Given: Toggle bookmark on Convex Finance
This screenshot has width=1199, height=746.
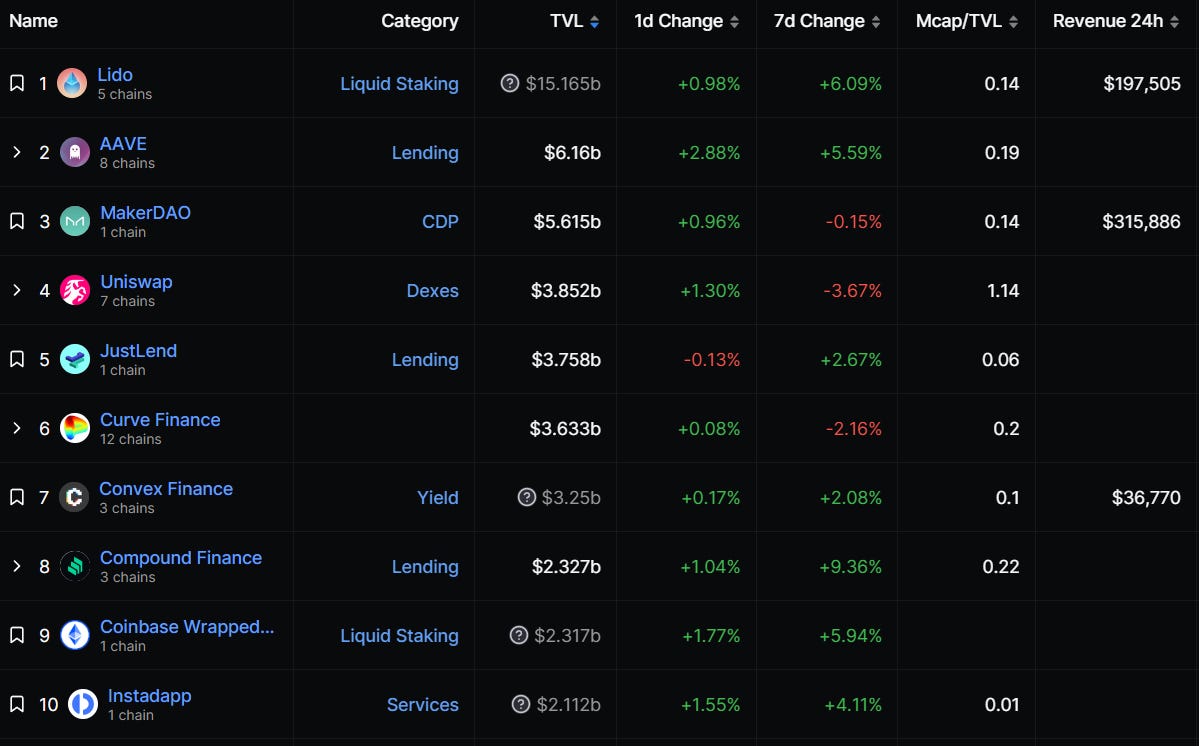Looking at the screenshot, I should pyautogui.click(x=17, y=497).
